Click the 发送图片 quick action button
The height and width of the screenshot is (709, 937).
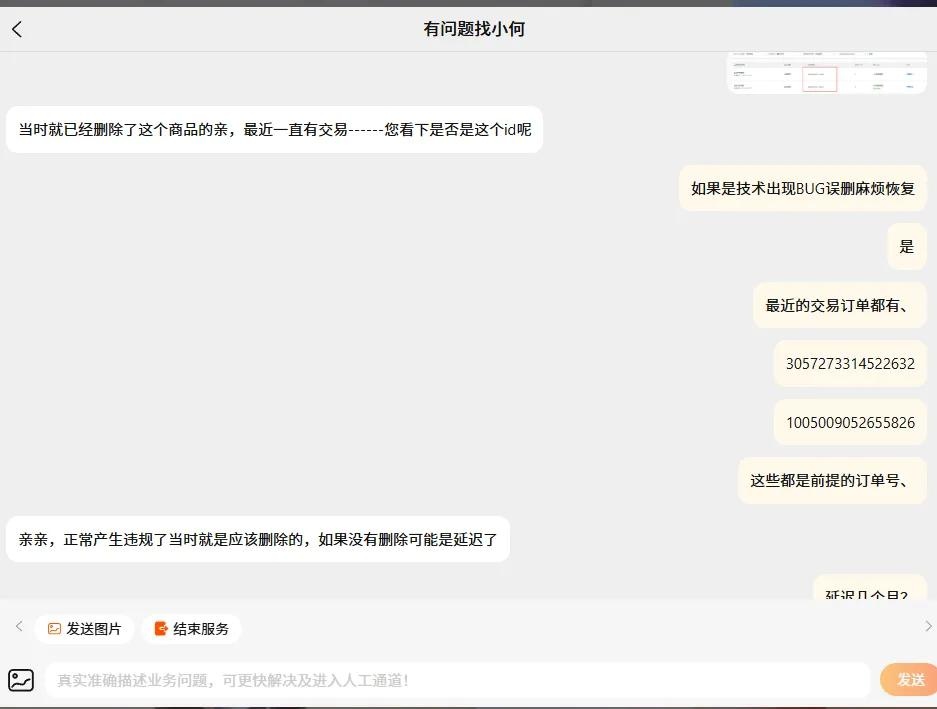(84, 629)
